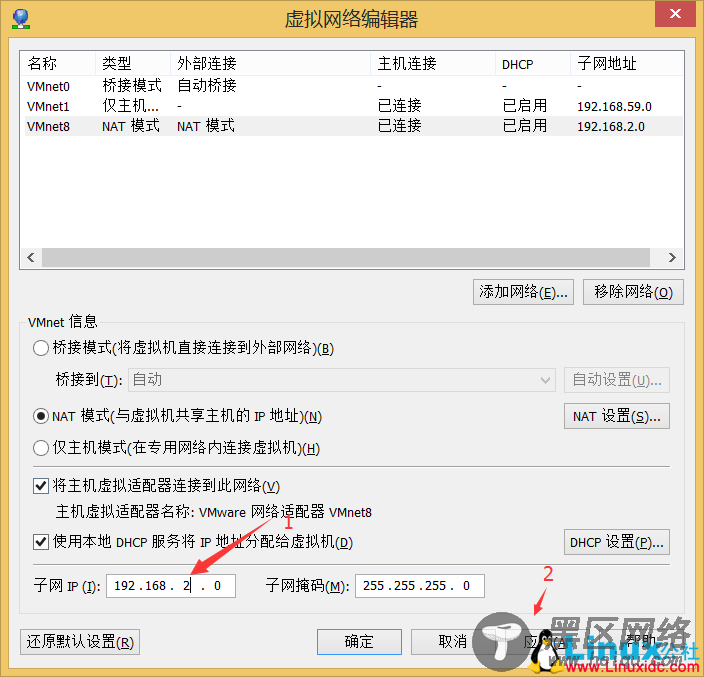Click the horizontal scrollbar track

[346, 257]
